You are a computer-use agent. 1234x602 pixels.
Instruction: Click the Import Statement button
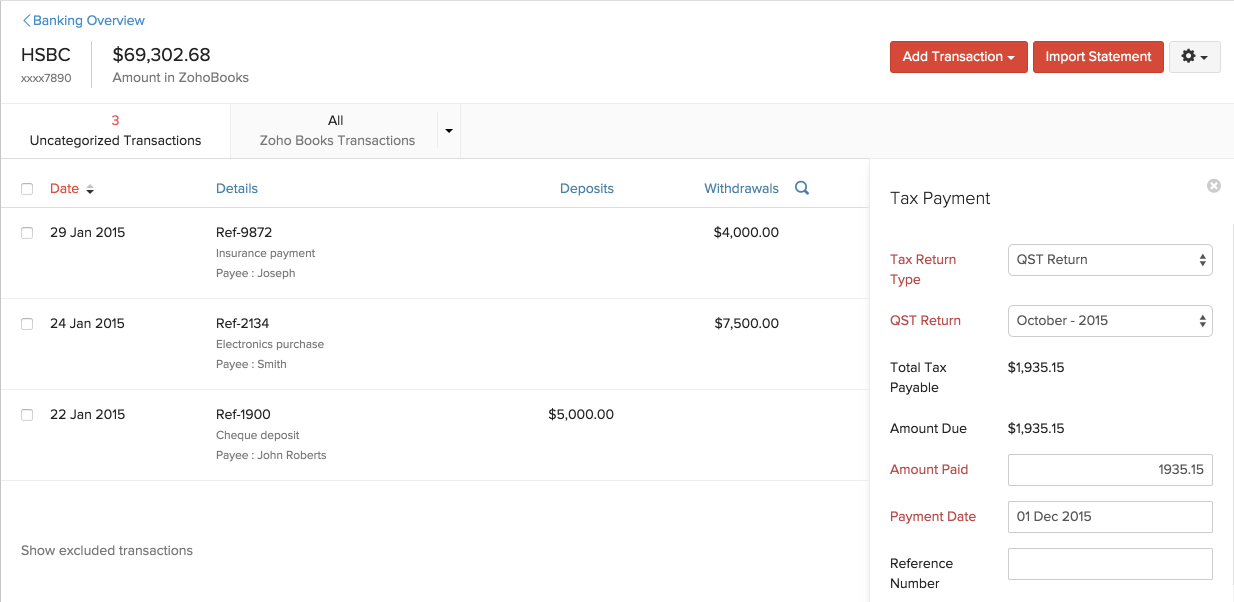tap(1098, 57)
